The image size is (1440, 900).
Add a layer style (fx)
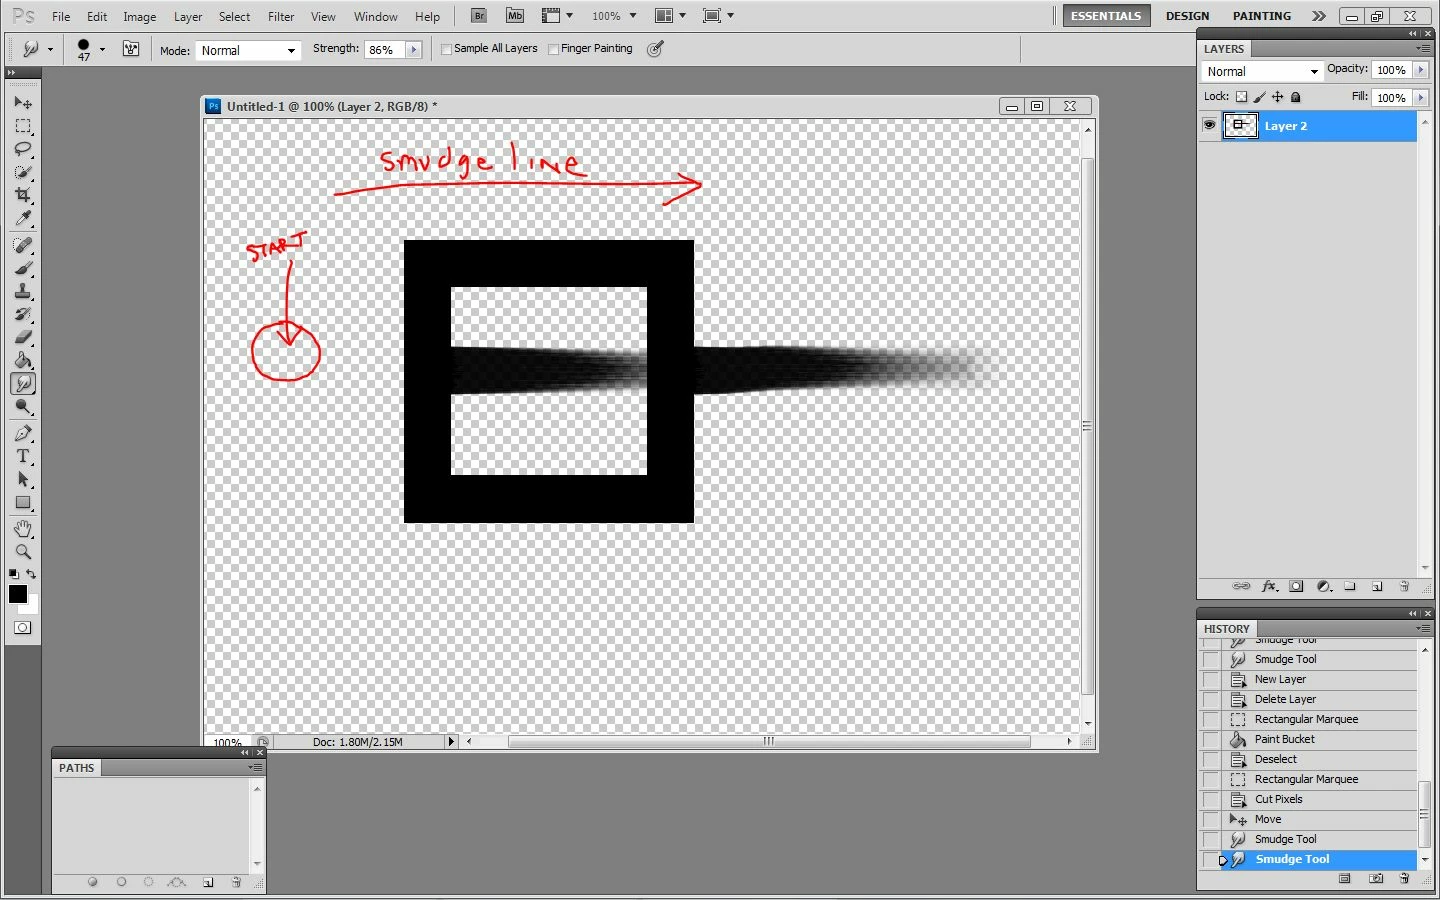coord(1270,587)
